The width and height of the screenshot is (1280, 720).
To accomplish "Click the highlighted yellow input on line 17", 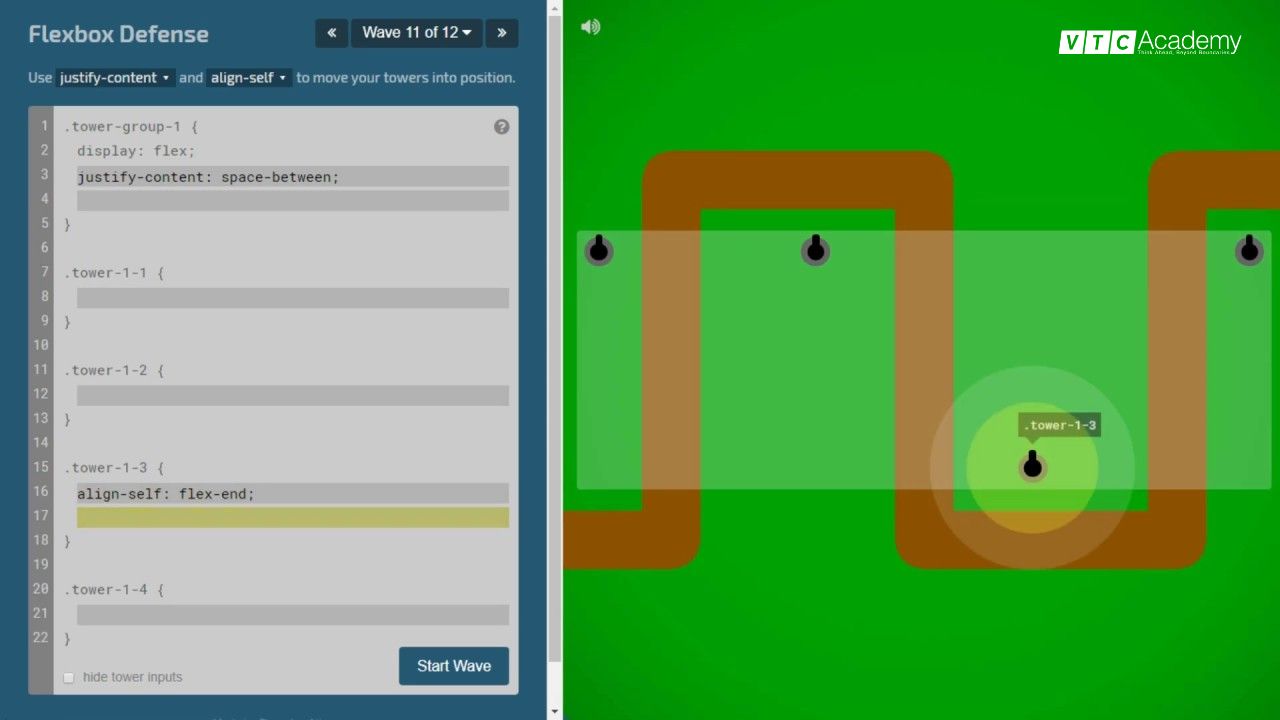I will [292, 517].
